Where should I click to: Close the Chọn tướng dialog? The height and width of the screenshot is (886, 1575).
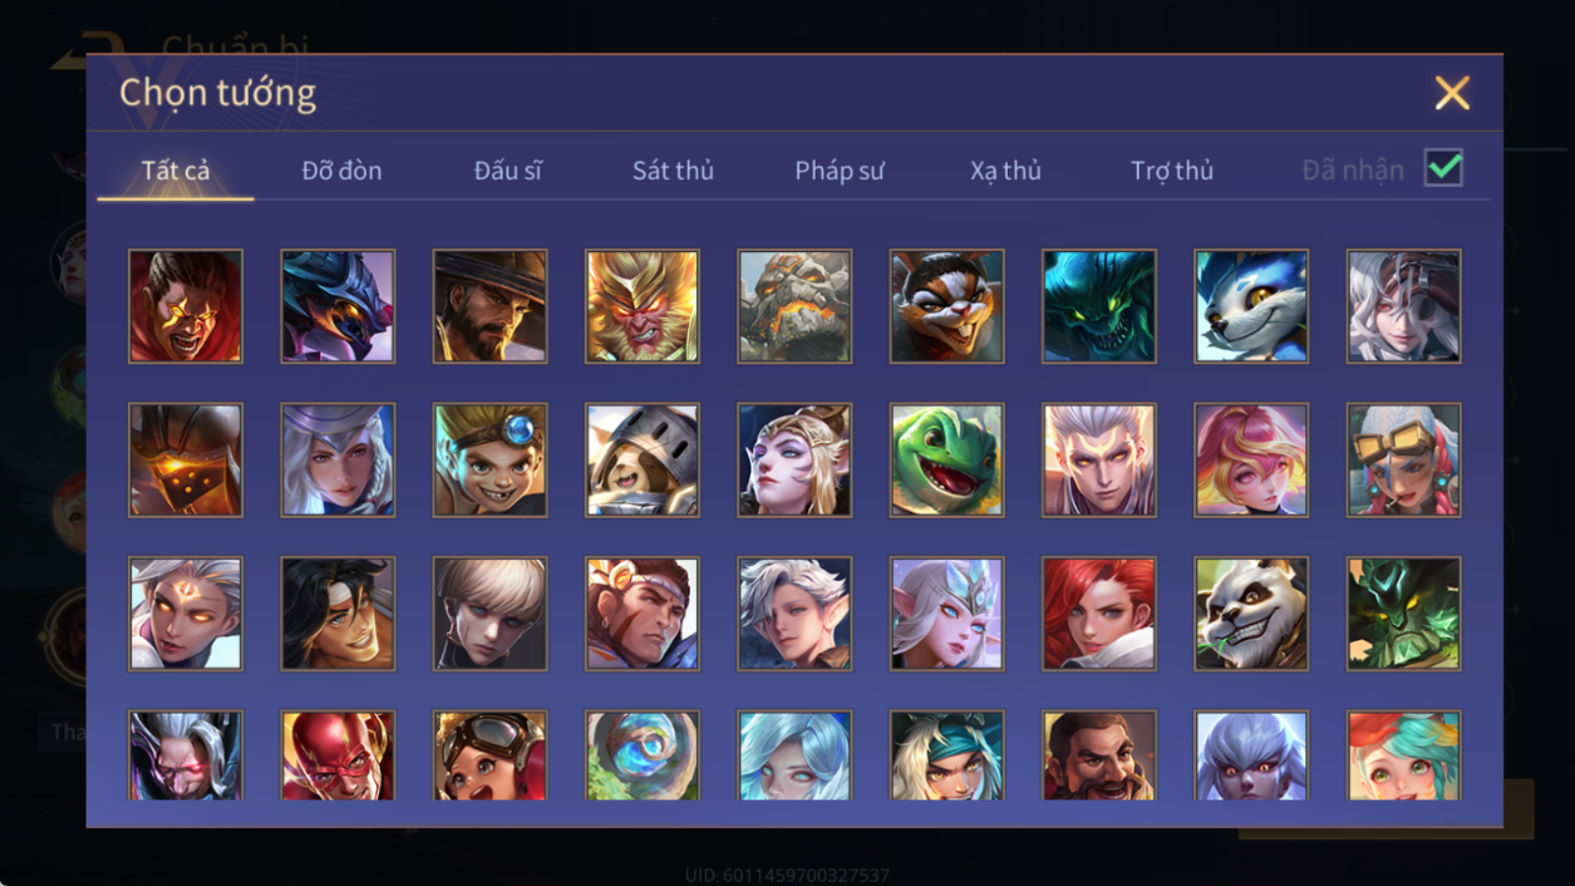[x=1452, y=93]
